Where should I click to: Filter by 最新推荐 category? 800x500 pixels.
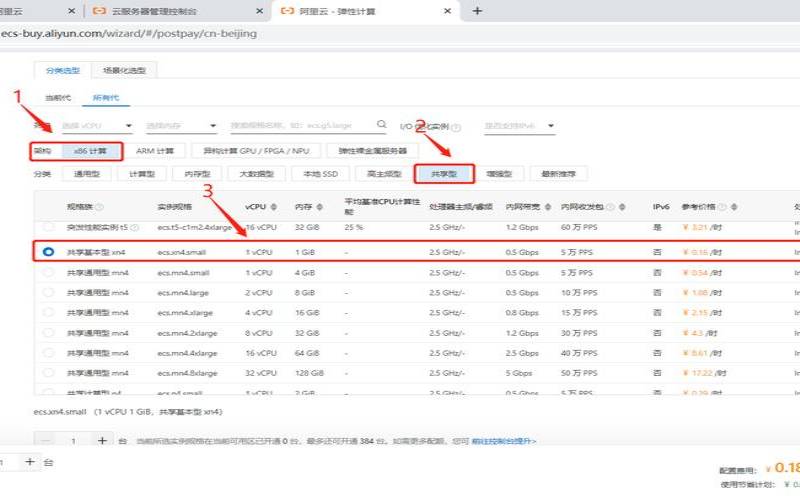[x=558, y=174]
